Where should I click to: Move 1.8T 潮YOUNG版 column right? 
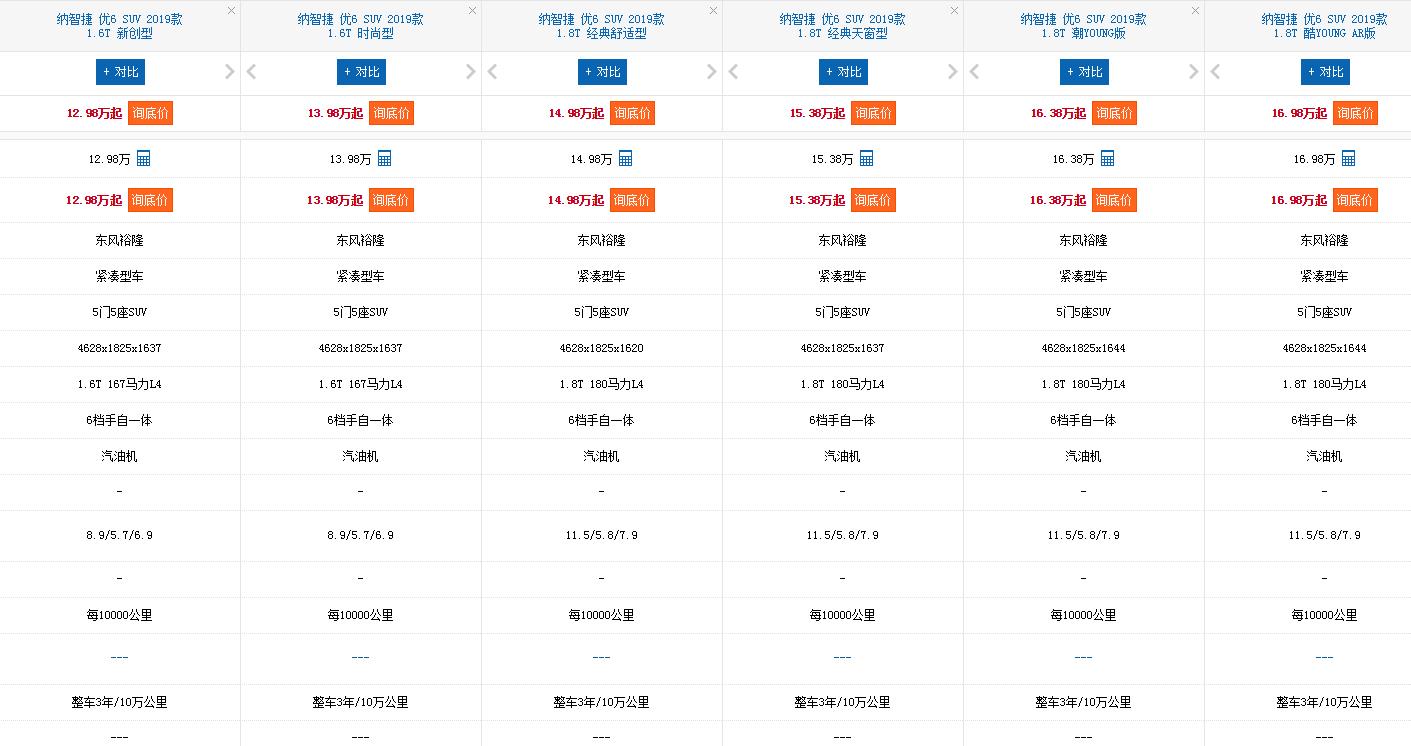point(1194,72)
